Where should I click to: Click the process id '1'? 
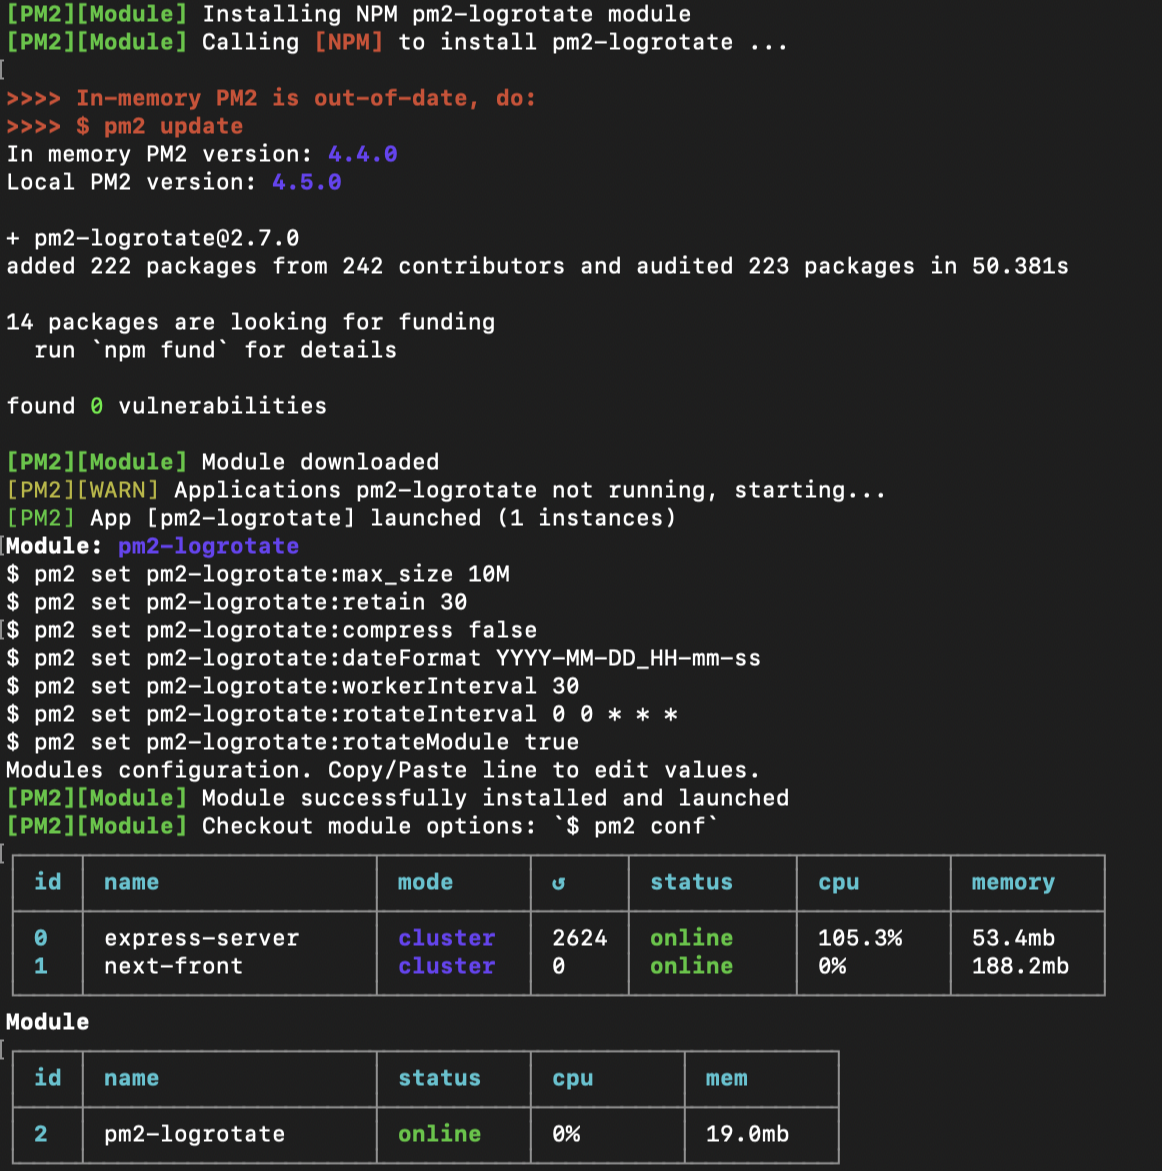point(41,966)
